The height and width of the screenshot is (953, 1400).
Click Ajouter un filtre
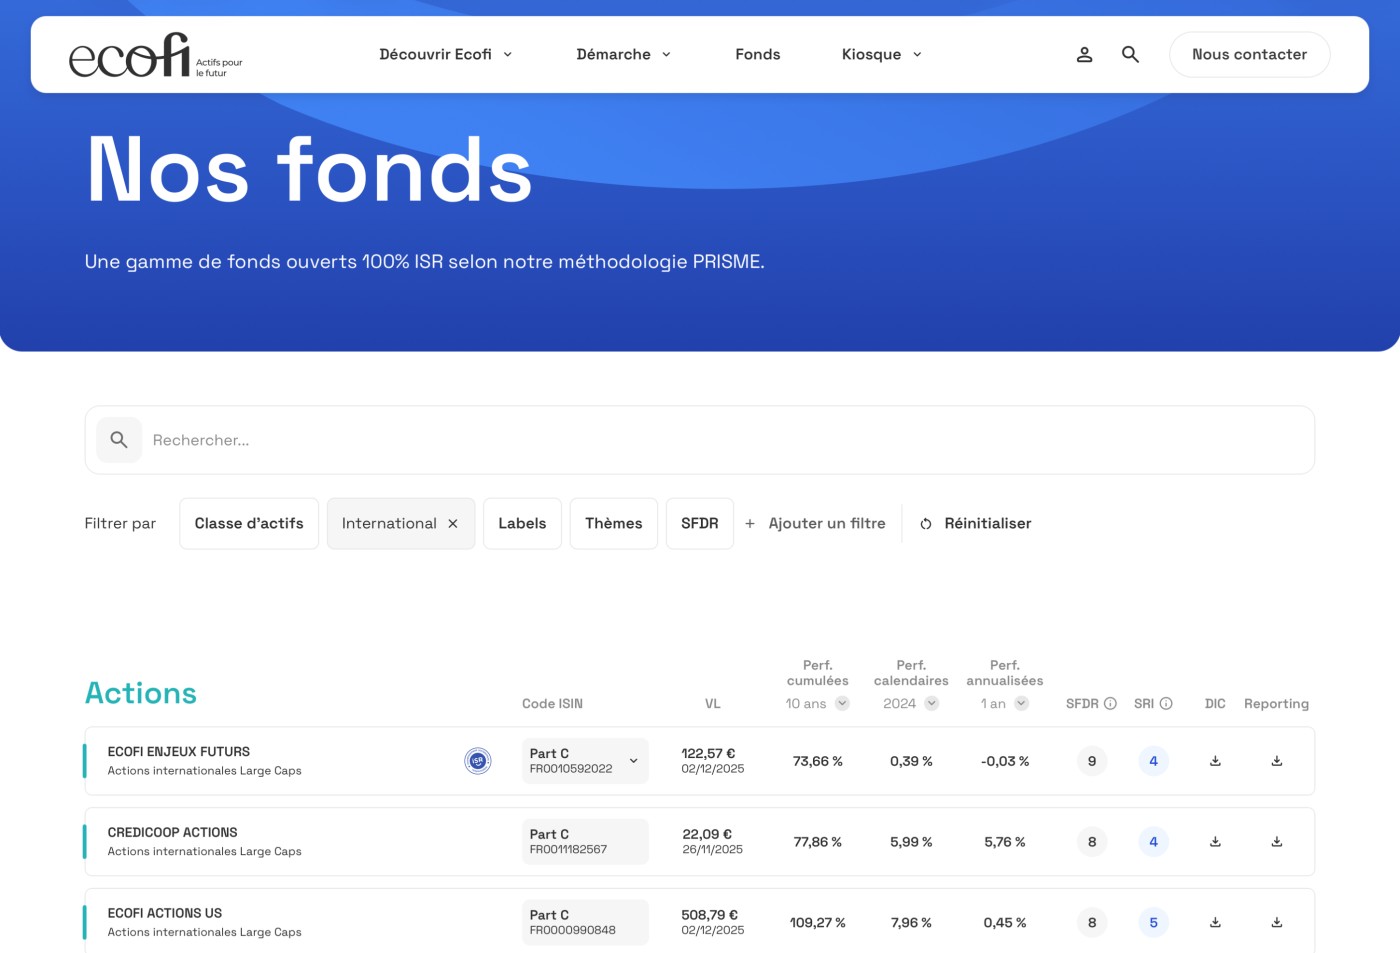(x=815, y=523)
